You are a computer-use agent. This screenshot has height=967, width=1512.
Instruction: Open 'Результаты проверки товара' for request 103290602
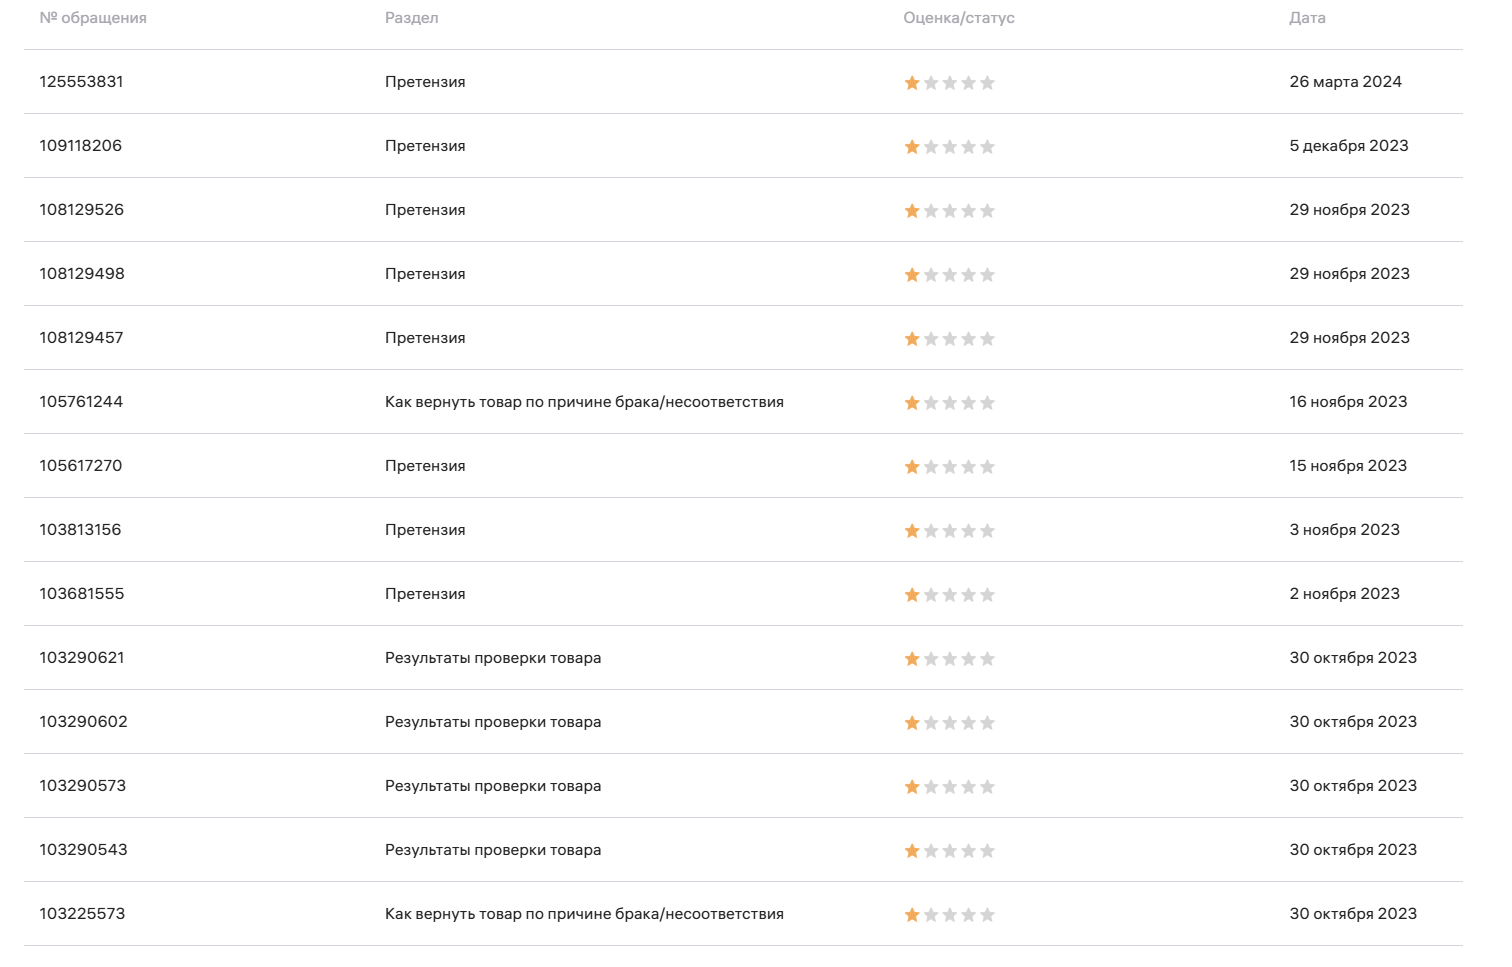(493, 722)
